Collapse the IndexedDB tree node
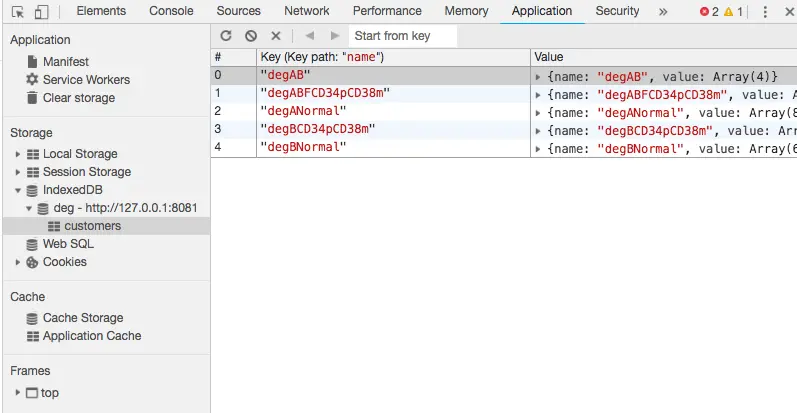The width and height of the screenshot is (797, 413). coord(18,190)
